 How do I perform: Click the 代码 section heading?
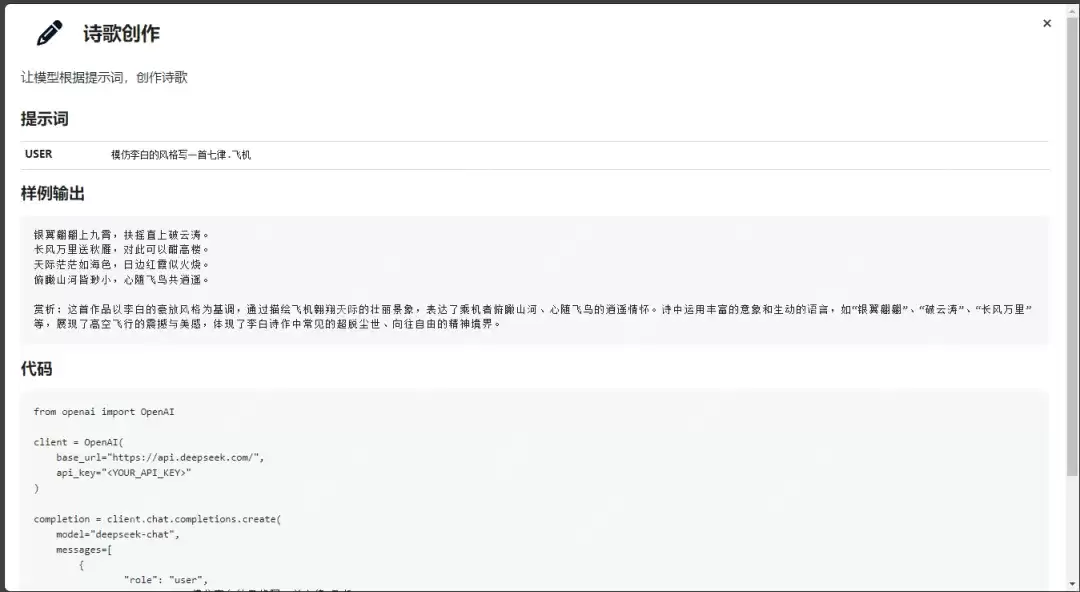point(35,368)
